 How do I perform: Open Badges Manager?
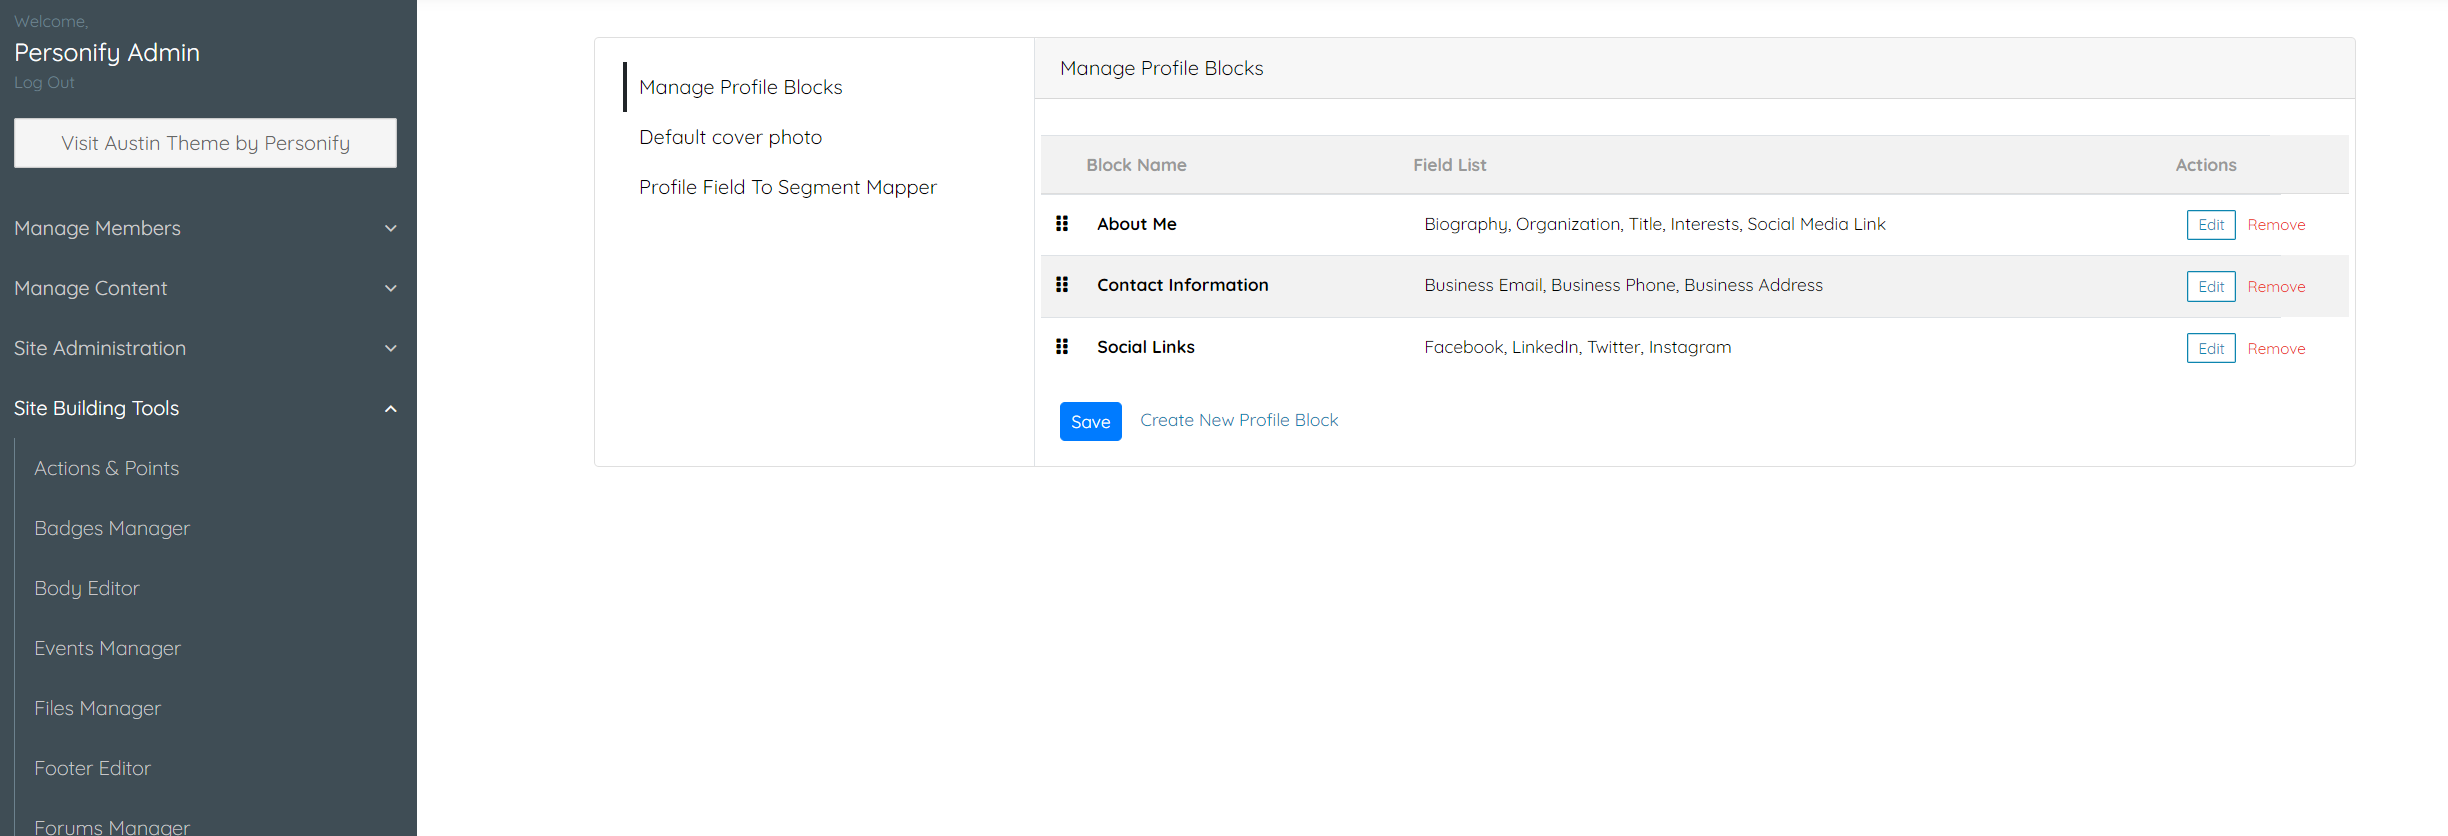click(x=112, y=528)
